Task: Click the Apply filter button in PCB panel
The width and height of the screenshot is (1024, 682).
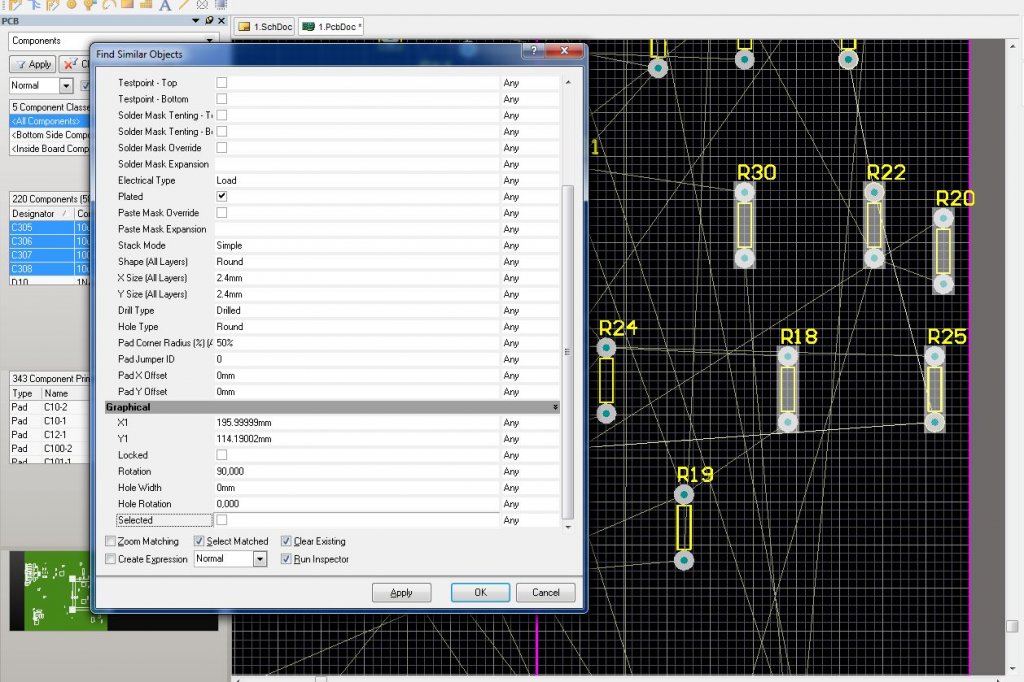Action: point(33,64)
